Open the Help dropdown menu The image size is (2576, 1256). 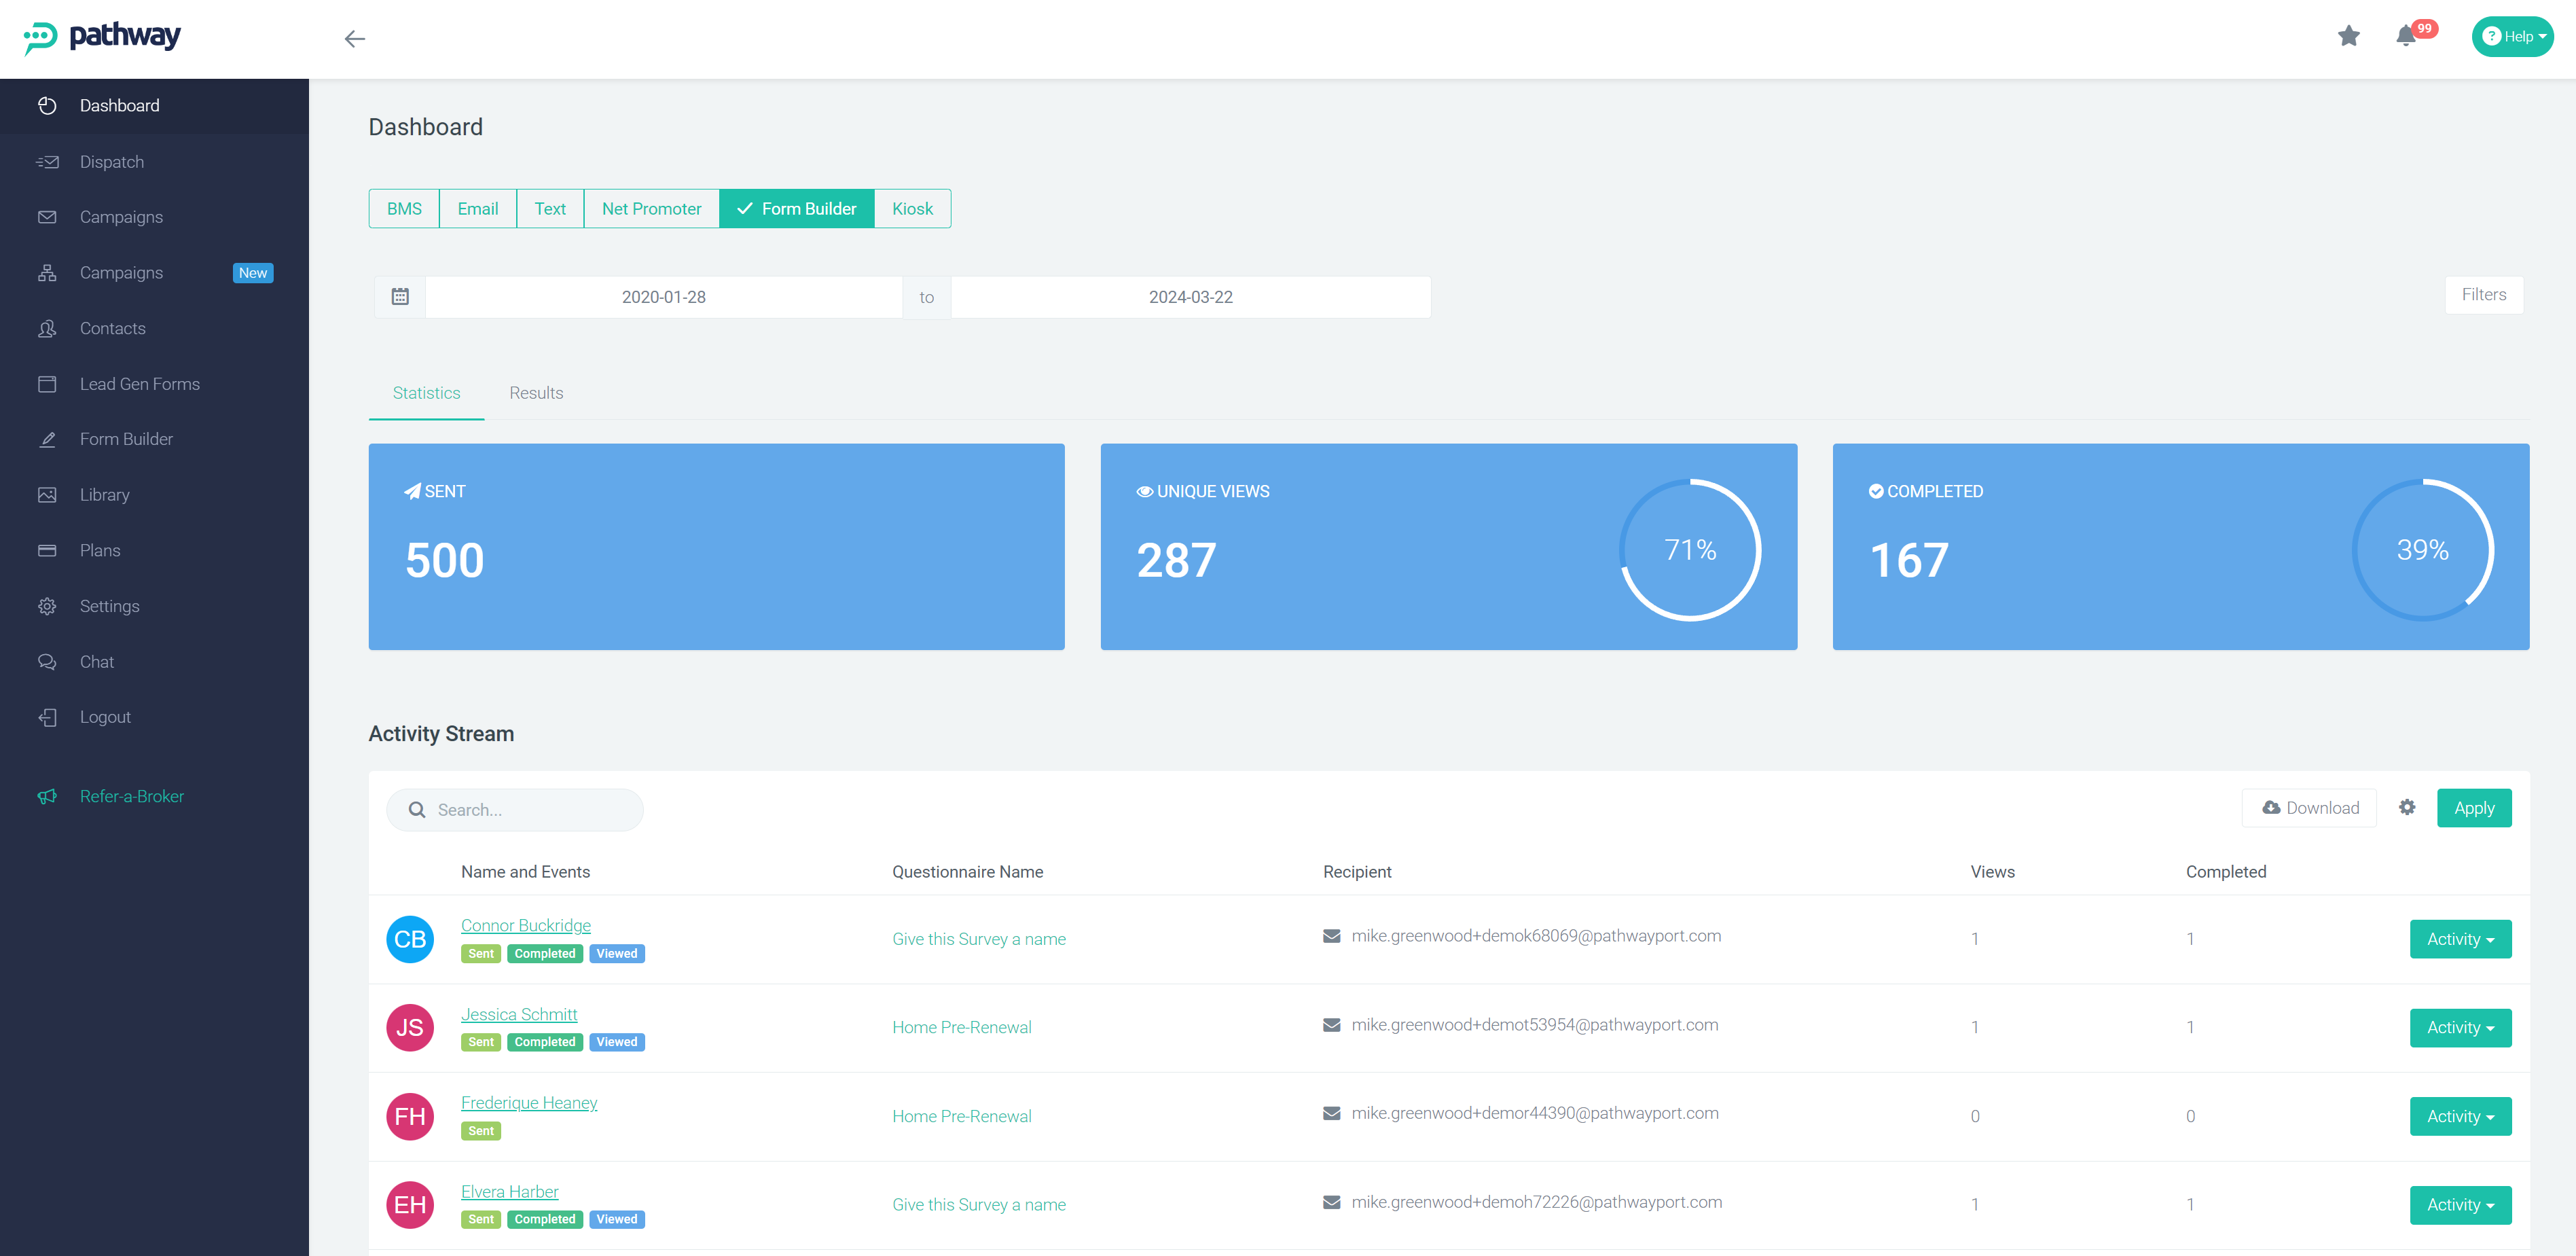tap(2512, 36)
